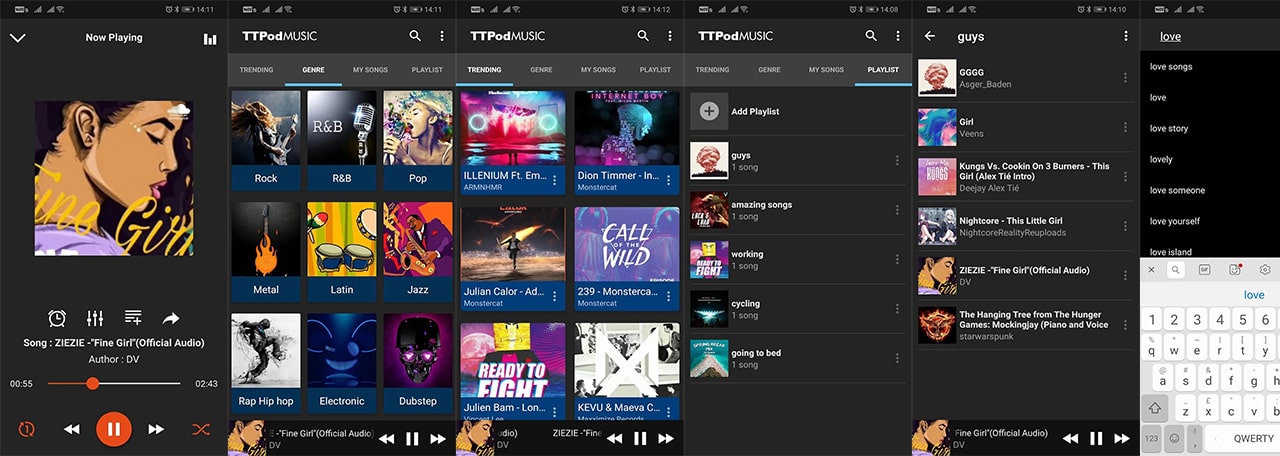Open the Pop genre tile

click(x=418, y=140)
